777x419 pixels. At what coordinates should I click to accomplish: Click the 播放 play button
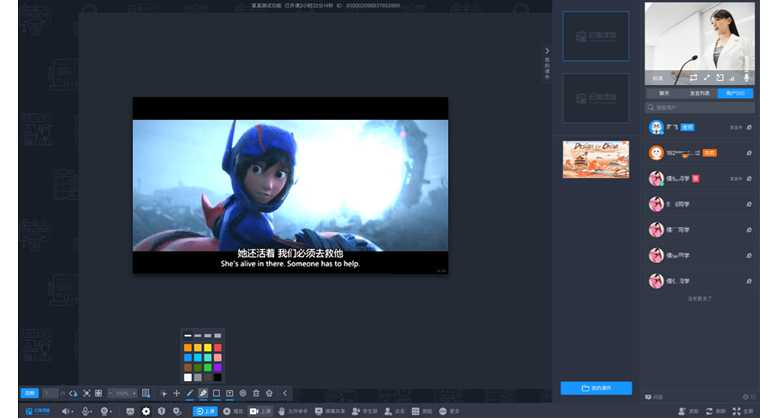point(233,411)
